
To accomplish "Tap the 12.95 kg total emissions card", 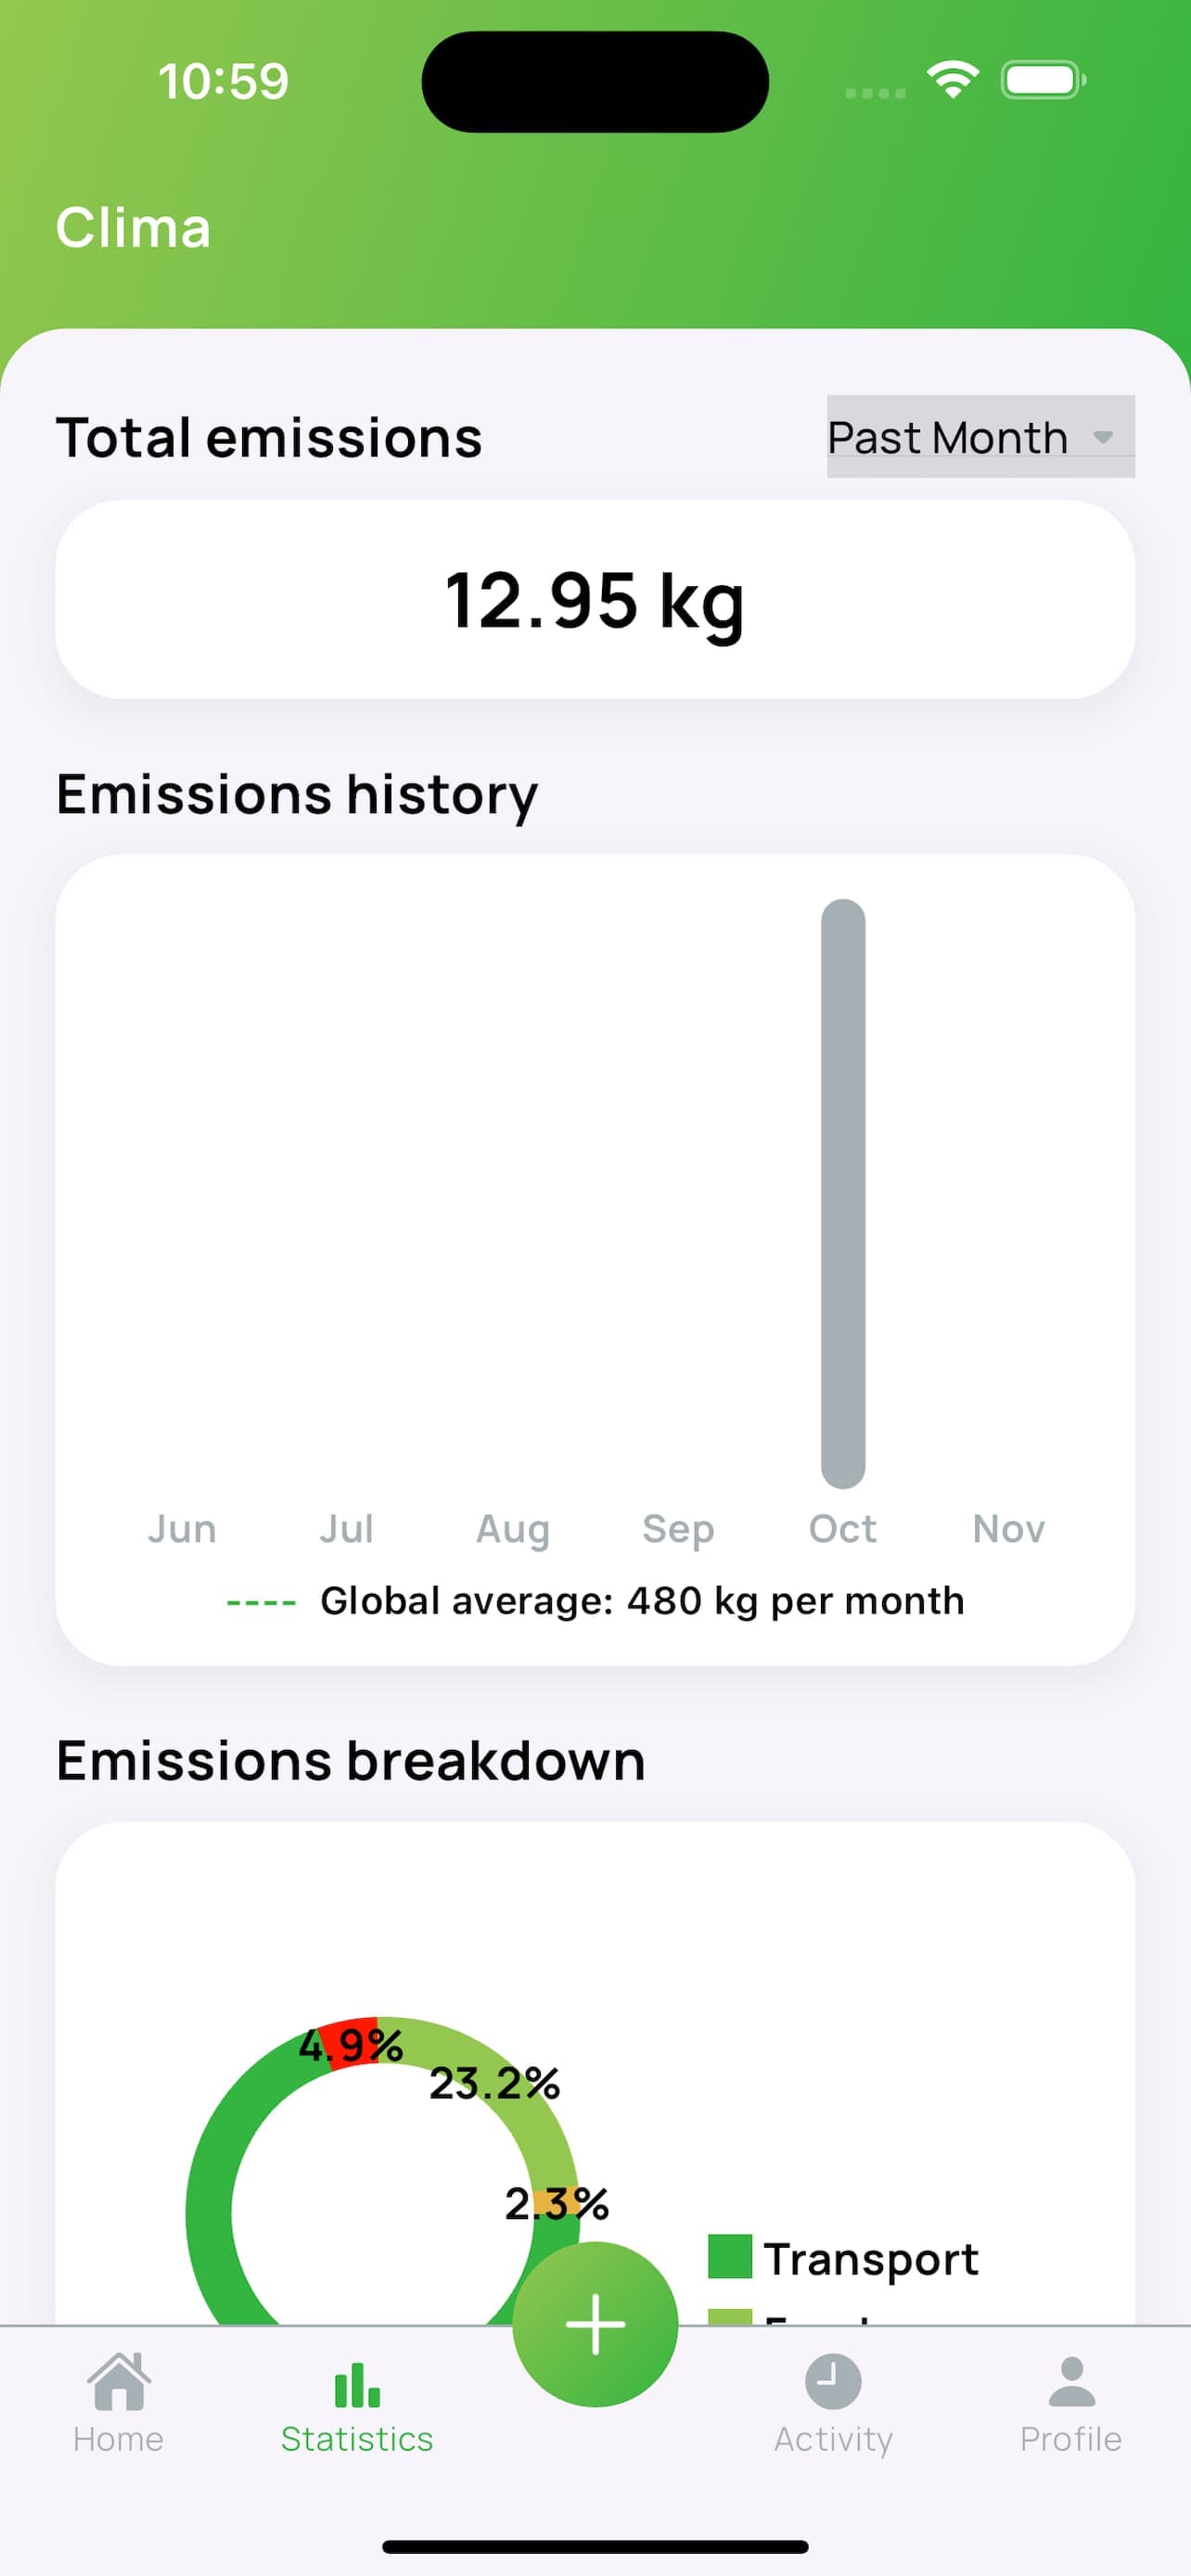I will coord(595,600).
